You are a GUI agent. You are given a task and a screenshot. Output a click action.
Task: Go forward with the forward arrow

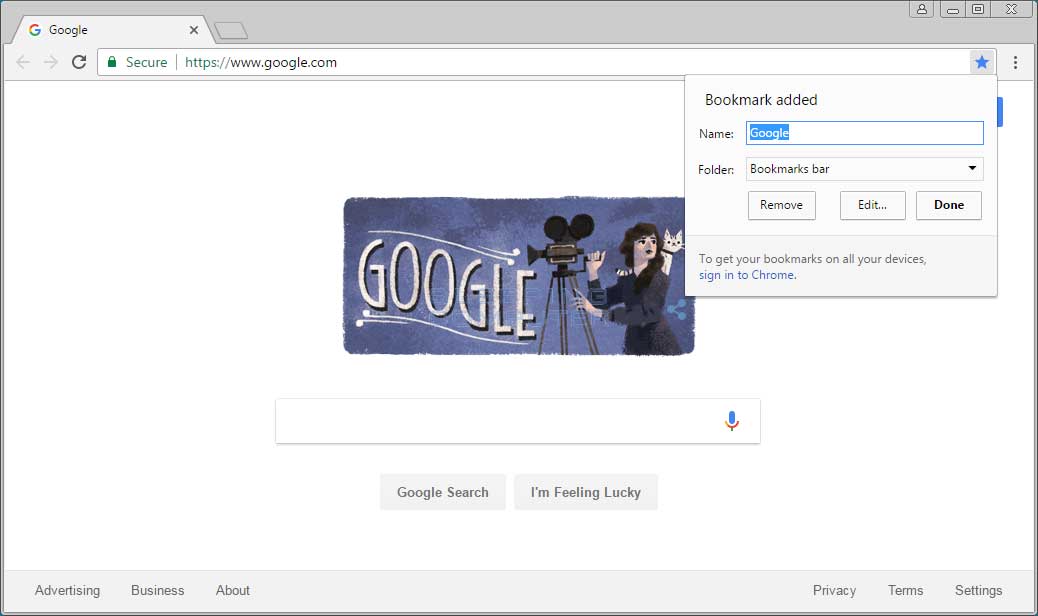click(x=50, y=62)
